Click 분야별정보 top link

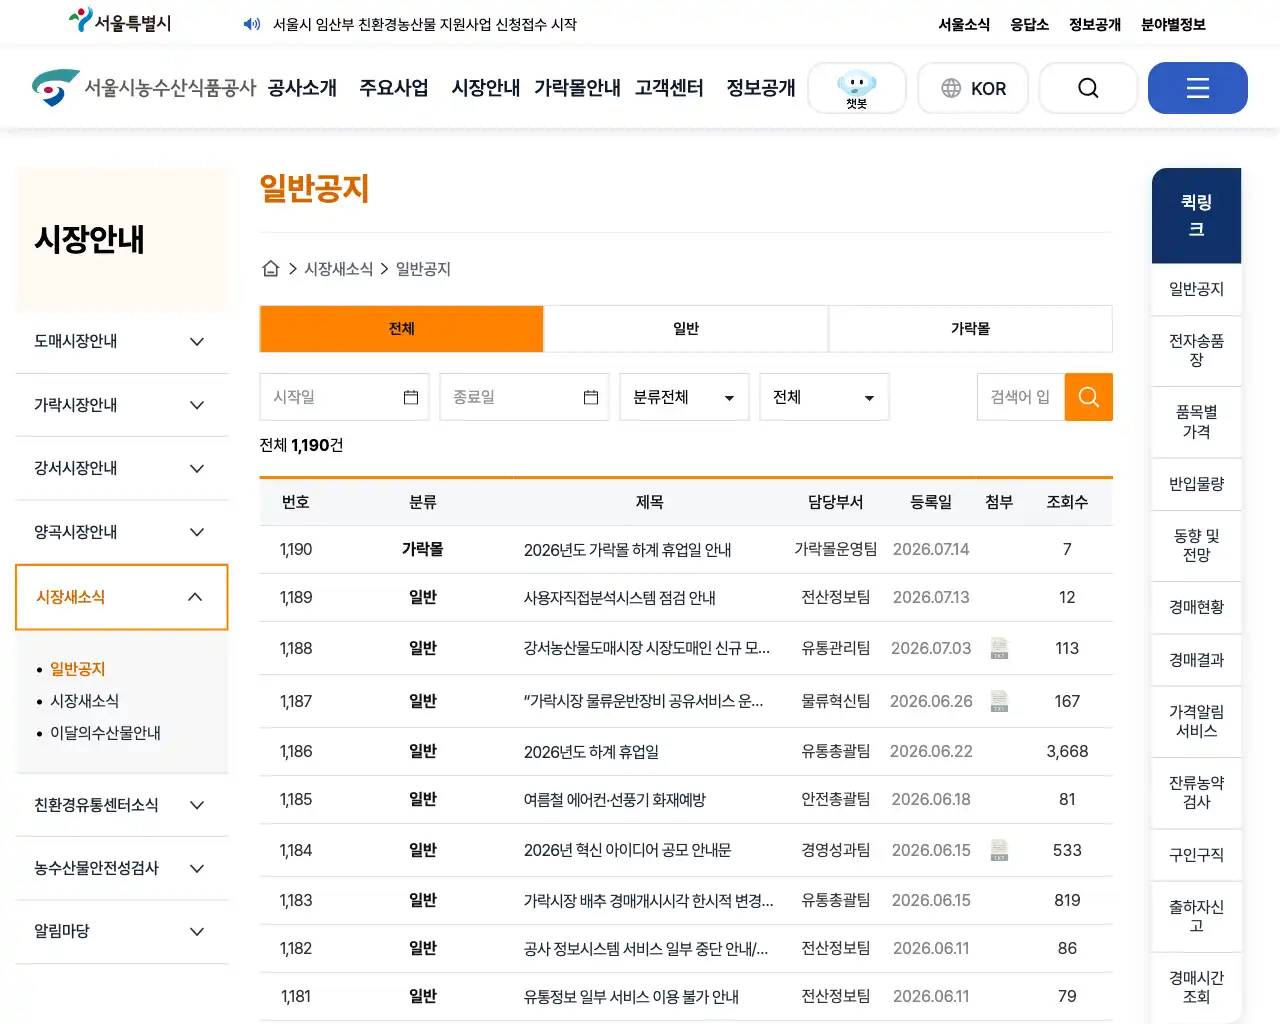pyautogui.click(x=1173, y=24)
